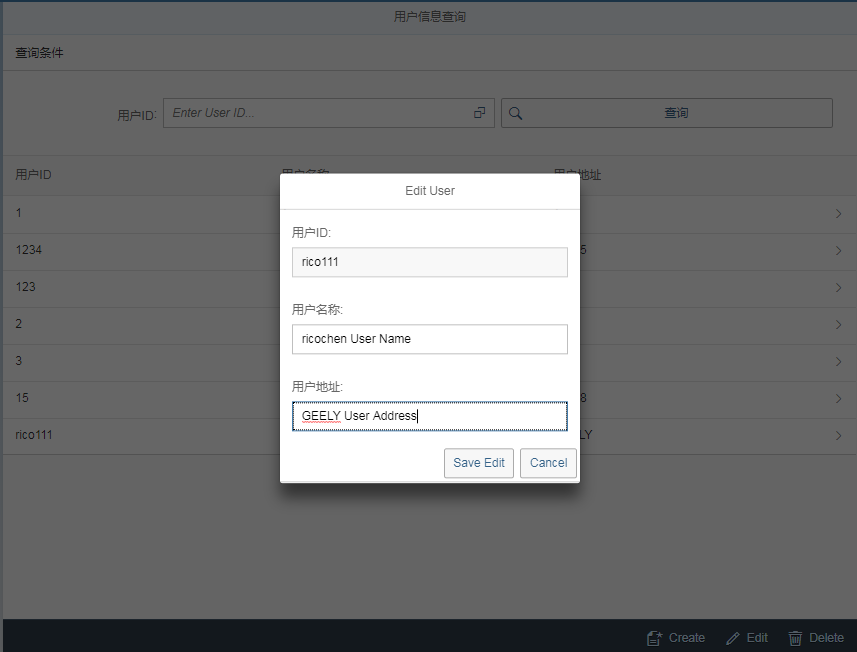The height and width of the screenshot is (652, 857).
Task: Select table row with ID rico111
Action: (x=430, y=436)
